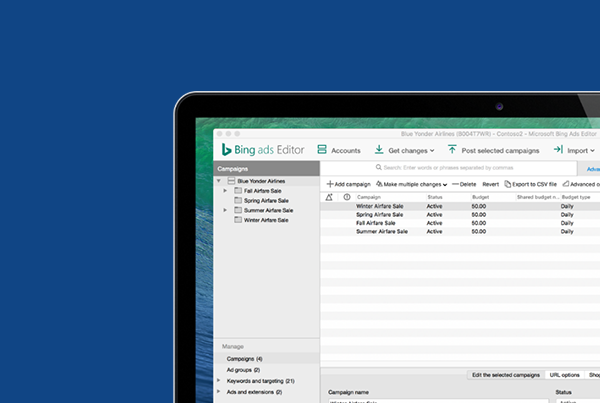The height and width of the screenshot is (403, 600).
Task: Click the Accounts button label
Action: 346,151
